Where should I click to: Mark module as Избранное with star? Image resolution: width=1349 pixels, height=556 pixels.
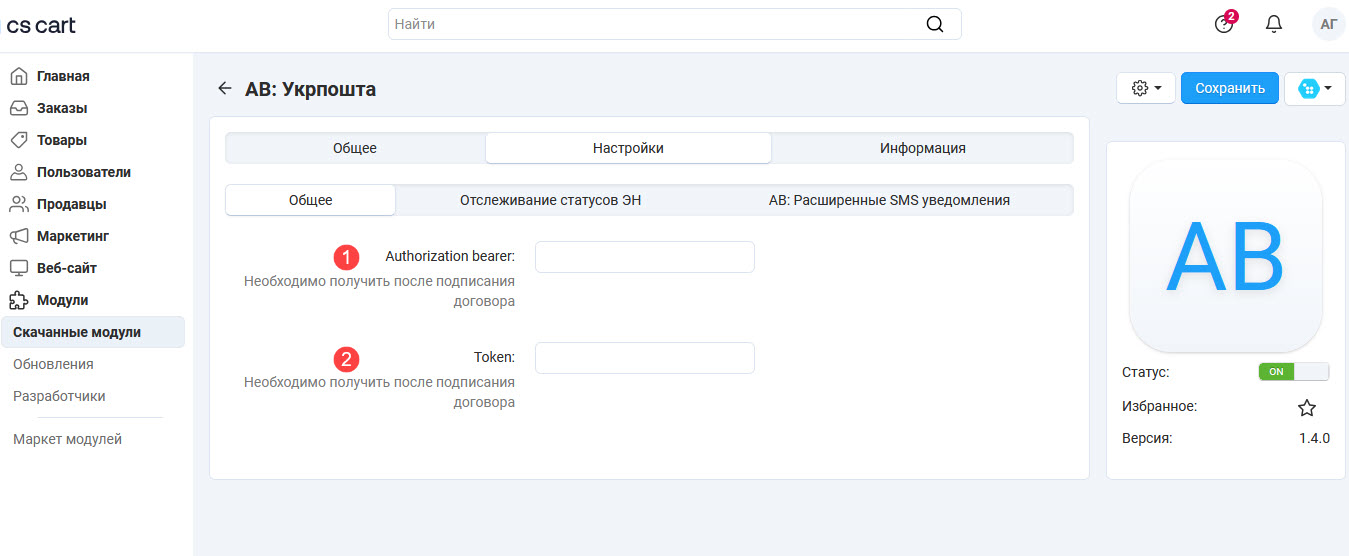click(1307, 407)
